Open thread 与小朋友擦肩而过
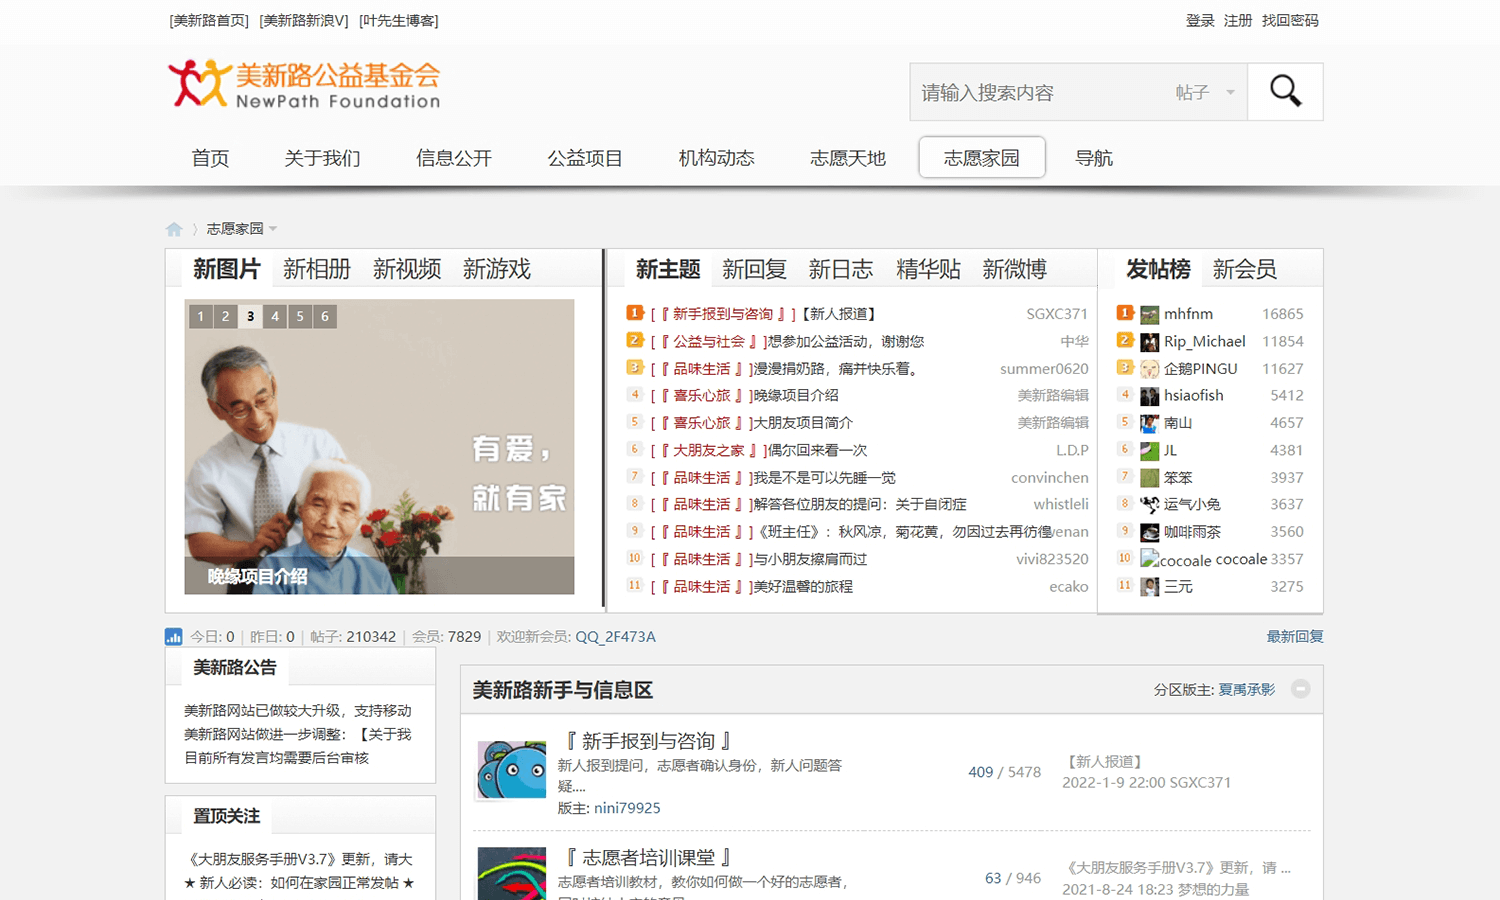 [x=810, y=560]
